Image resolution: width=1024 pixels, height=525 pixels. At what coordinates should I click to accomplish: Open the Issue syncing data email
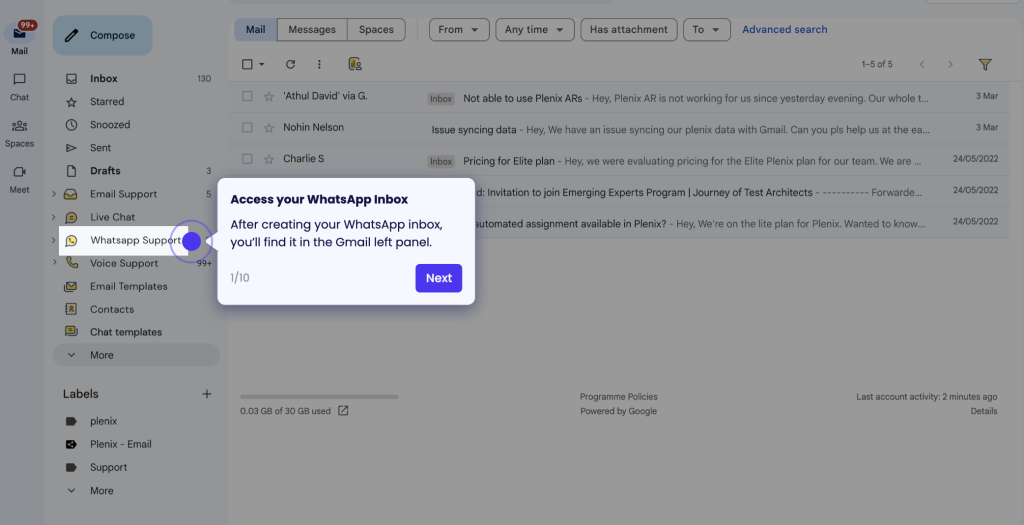tap(618, 129)
